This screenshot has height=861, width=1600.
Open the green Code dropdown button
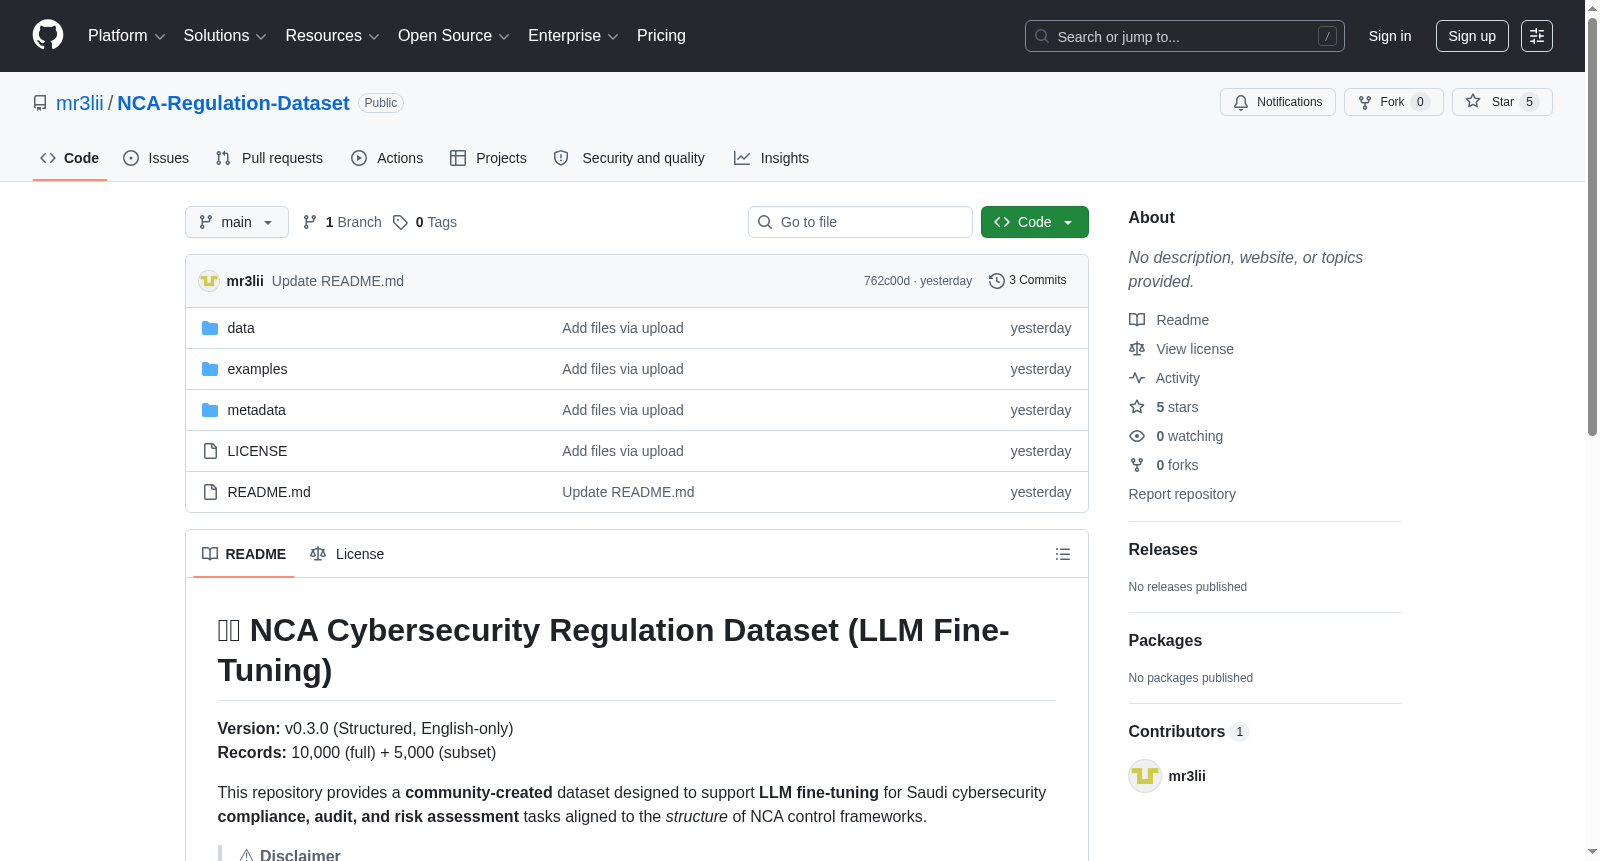point(1035,222)
